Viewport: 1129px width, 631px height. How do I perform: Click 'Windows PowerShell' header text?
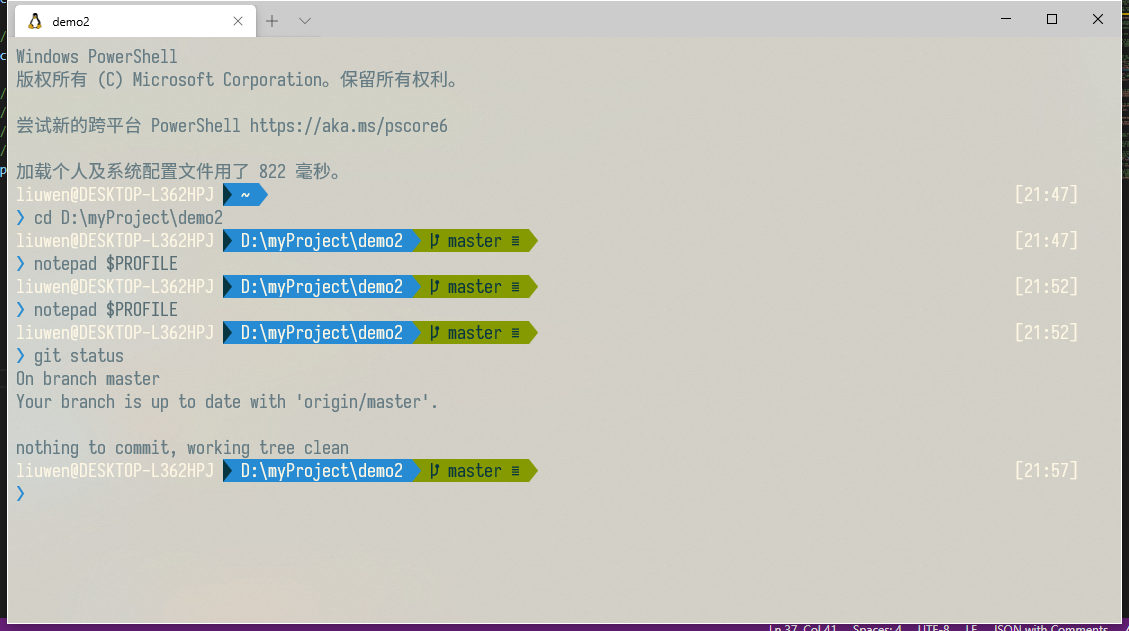(x=96, y=57)
